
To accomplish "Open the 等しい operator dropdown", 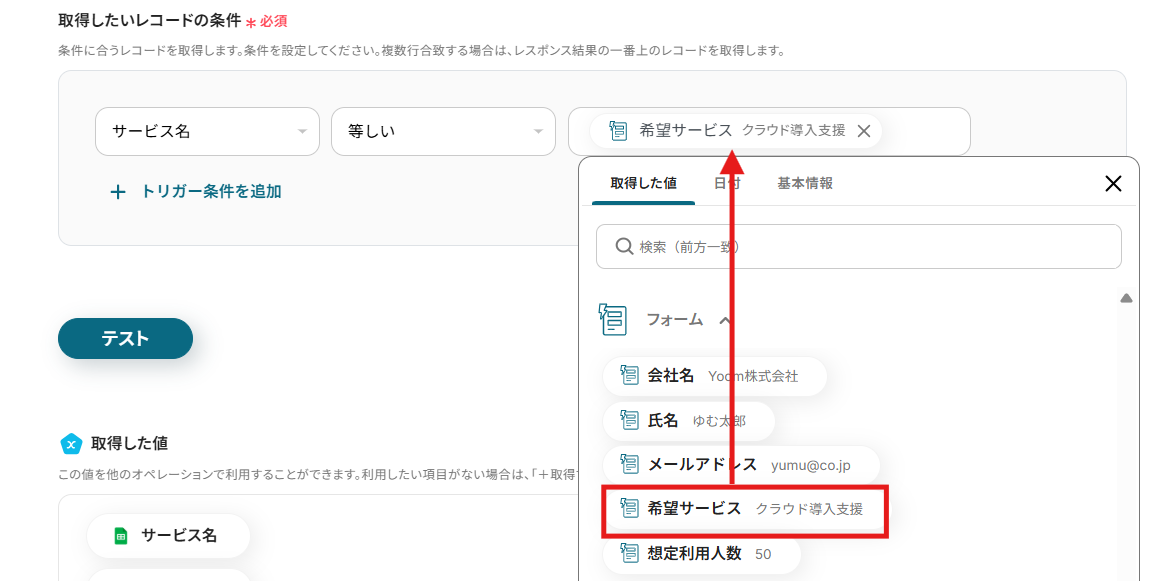I will click(443, 131).
